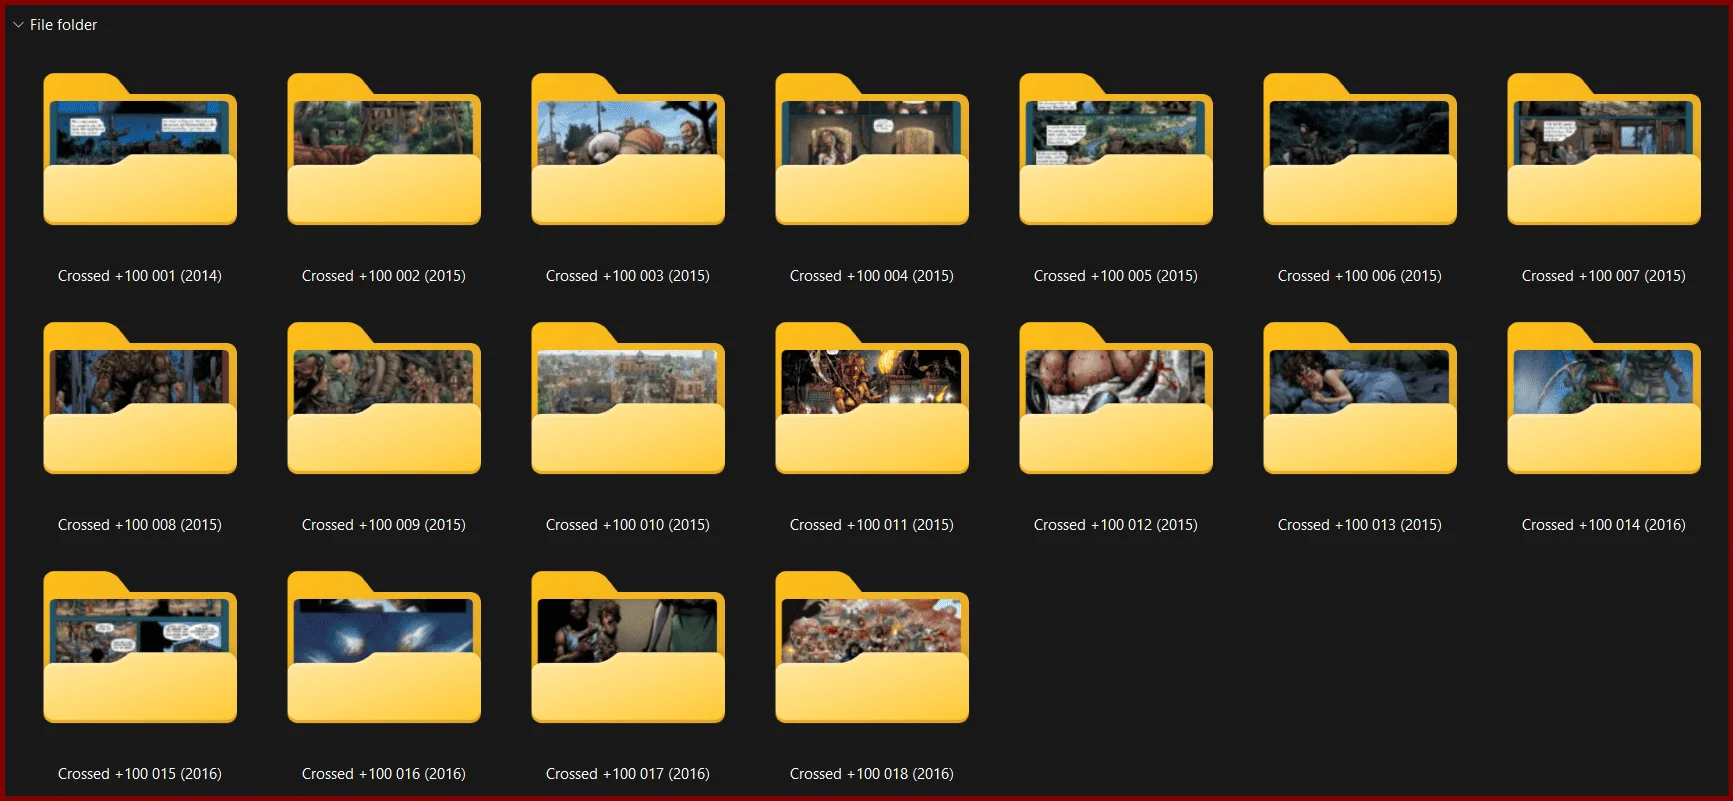This screenshot has width=1733, height=801.
Task: Click the label "Crossed +100 003 (2015)"
Action: [628, 276]
